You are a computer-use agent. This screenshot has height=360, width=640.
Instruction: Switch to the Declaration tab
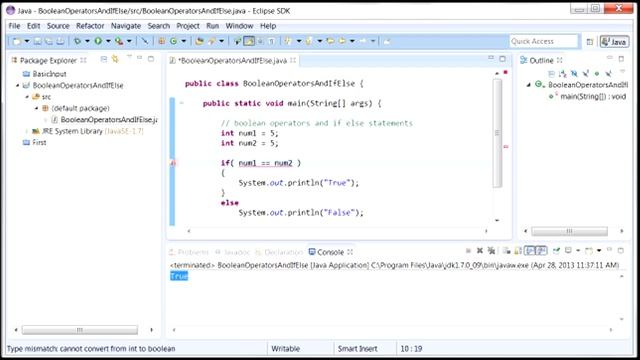point(280,252)
